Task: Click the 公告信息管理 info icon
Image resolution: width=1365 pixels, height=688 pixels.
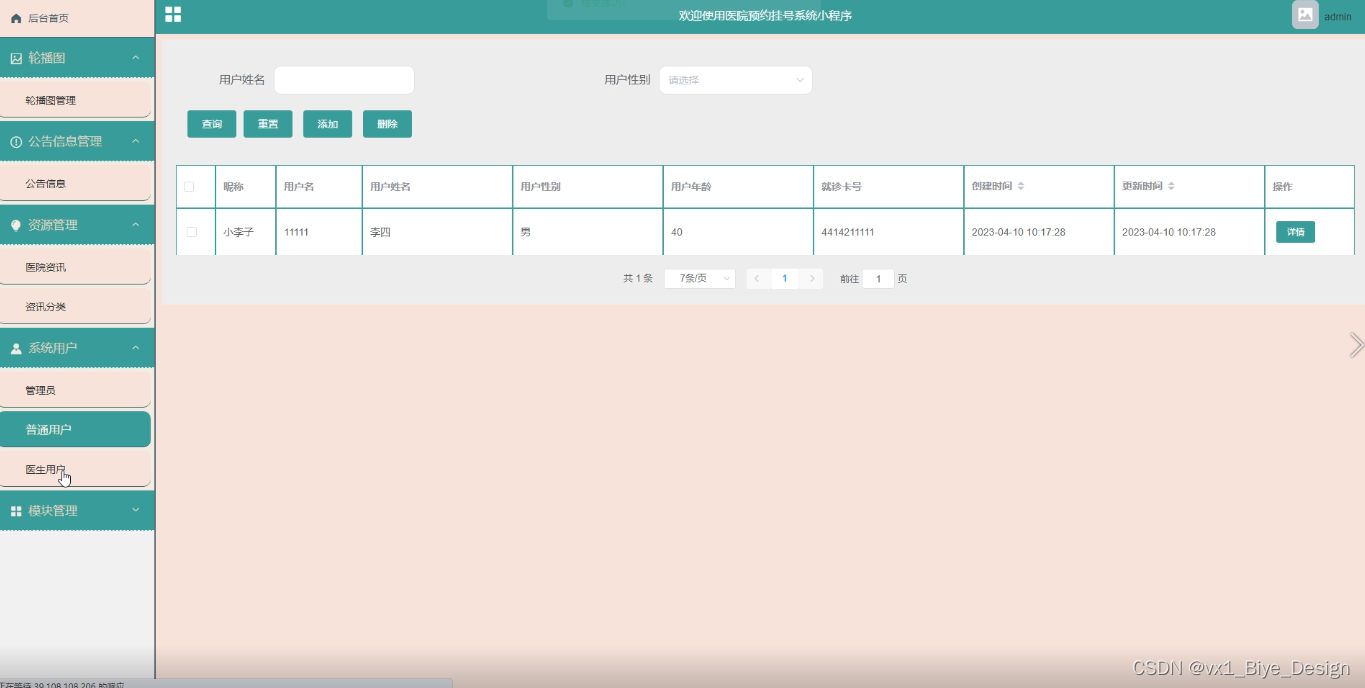Action: point(16,142)
